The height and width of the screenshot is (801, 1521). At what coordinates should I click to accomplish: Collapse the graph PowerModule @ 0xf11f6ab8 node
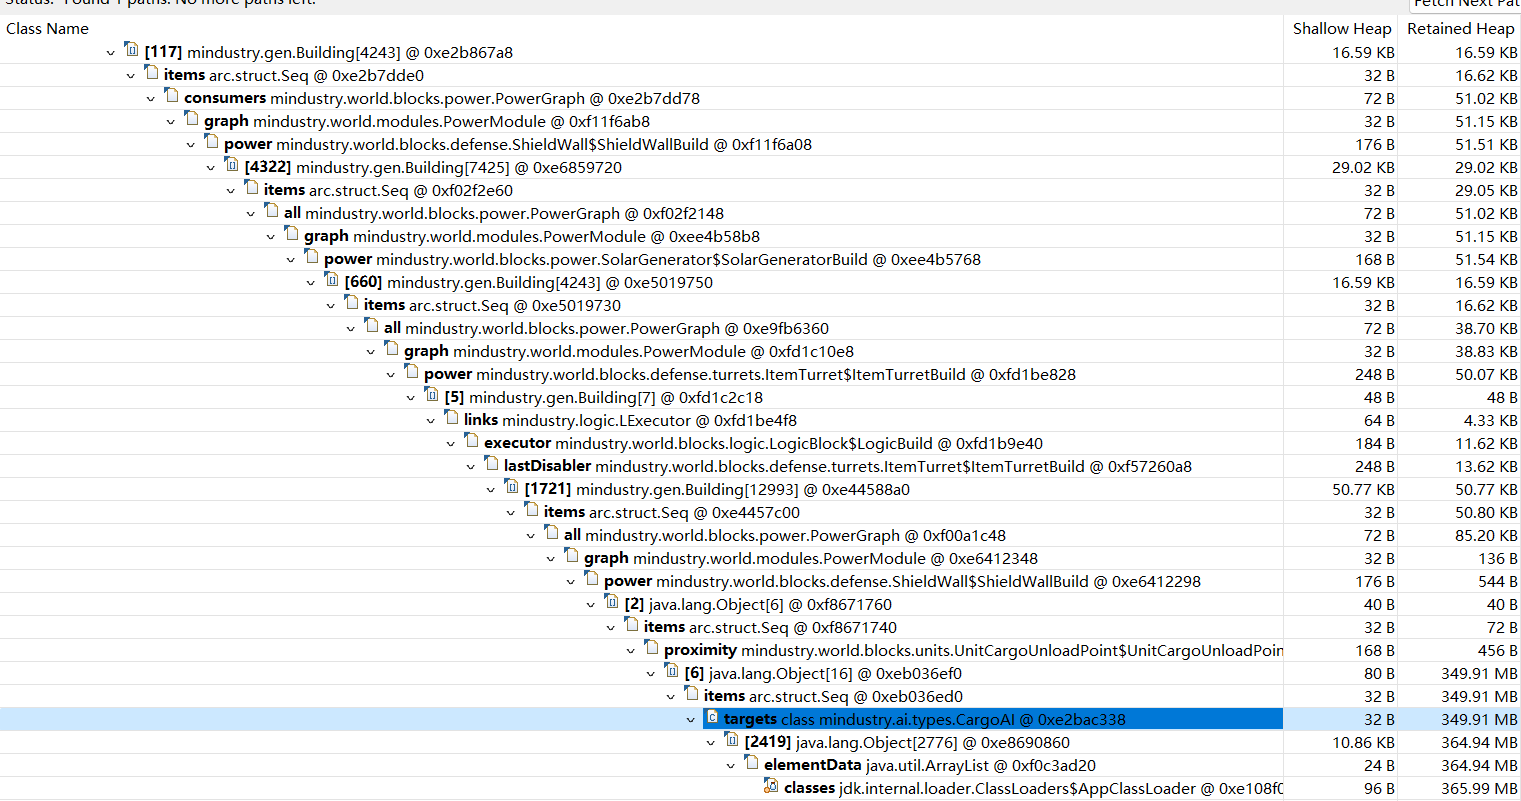[171, 121]
